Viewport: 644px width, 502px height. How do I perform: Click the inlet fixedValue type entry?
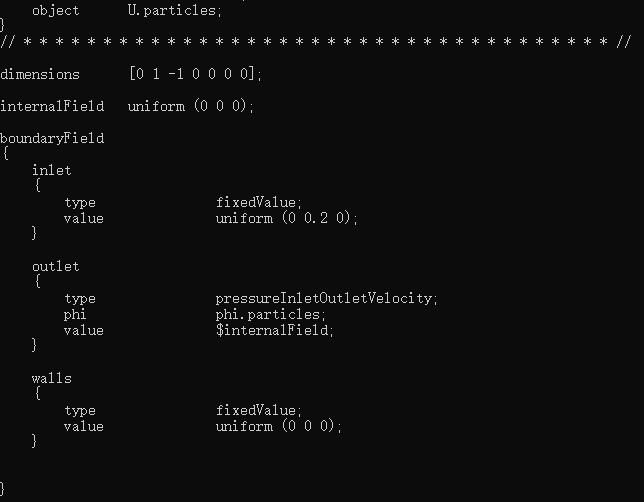pyautogui.click(x=259, y=202)
